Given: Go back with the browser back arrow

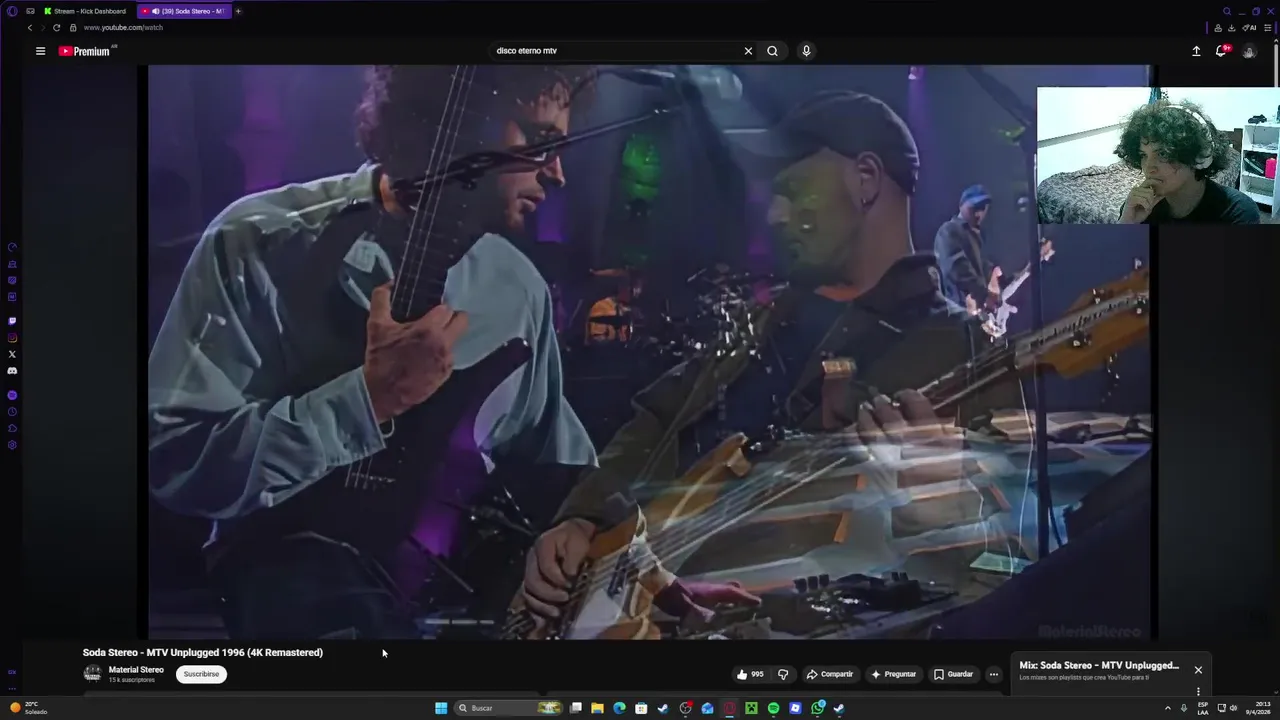Looking at the screenshot, I should pos(29,28).
